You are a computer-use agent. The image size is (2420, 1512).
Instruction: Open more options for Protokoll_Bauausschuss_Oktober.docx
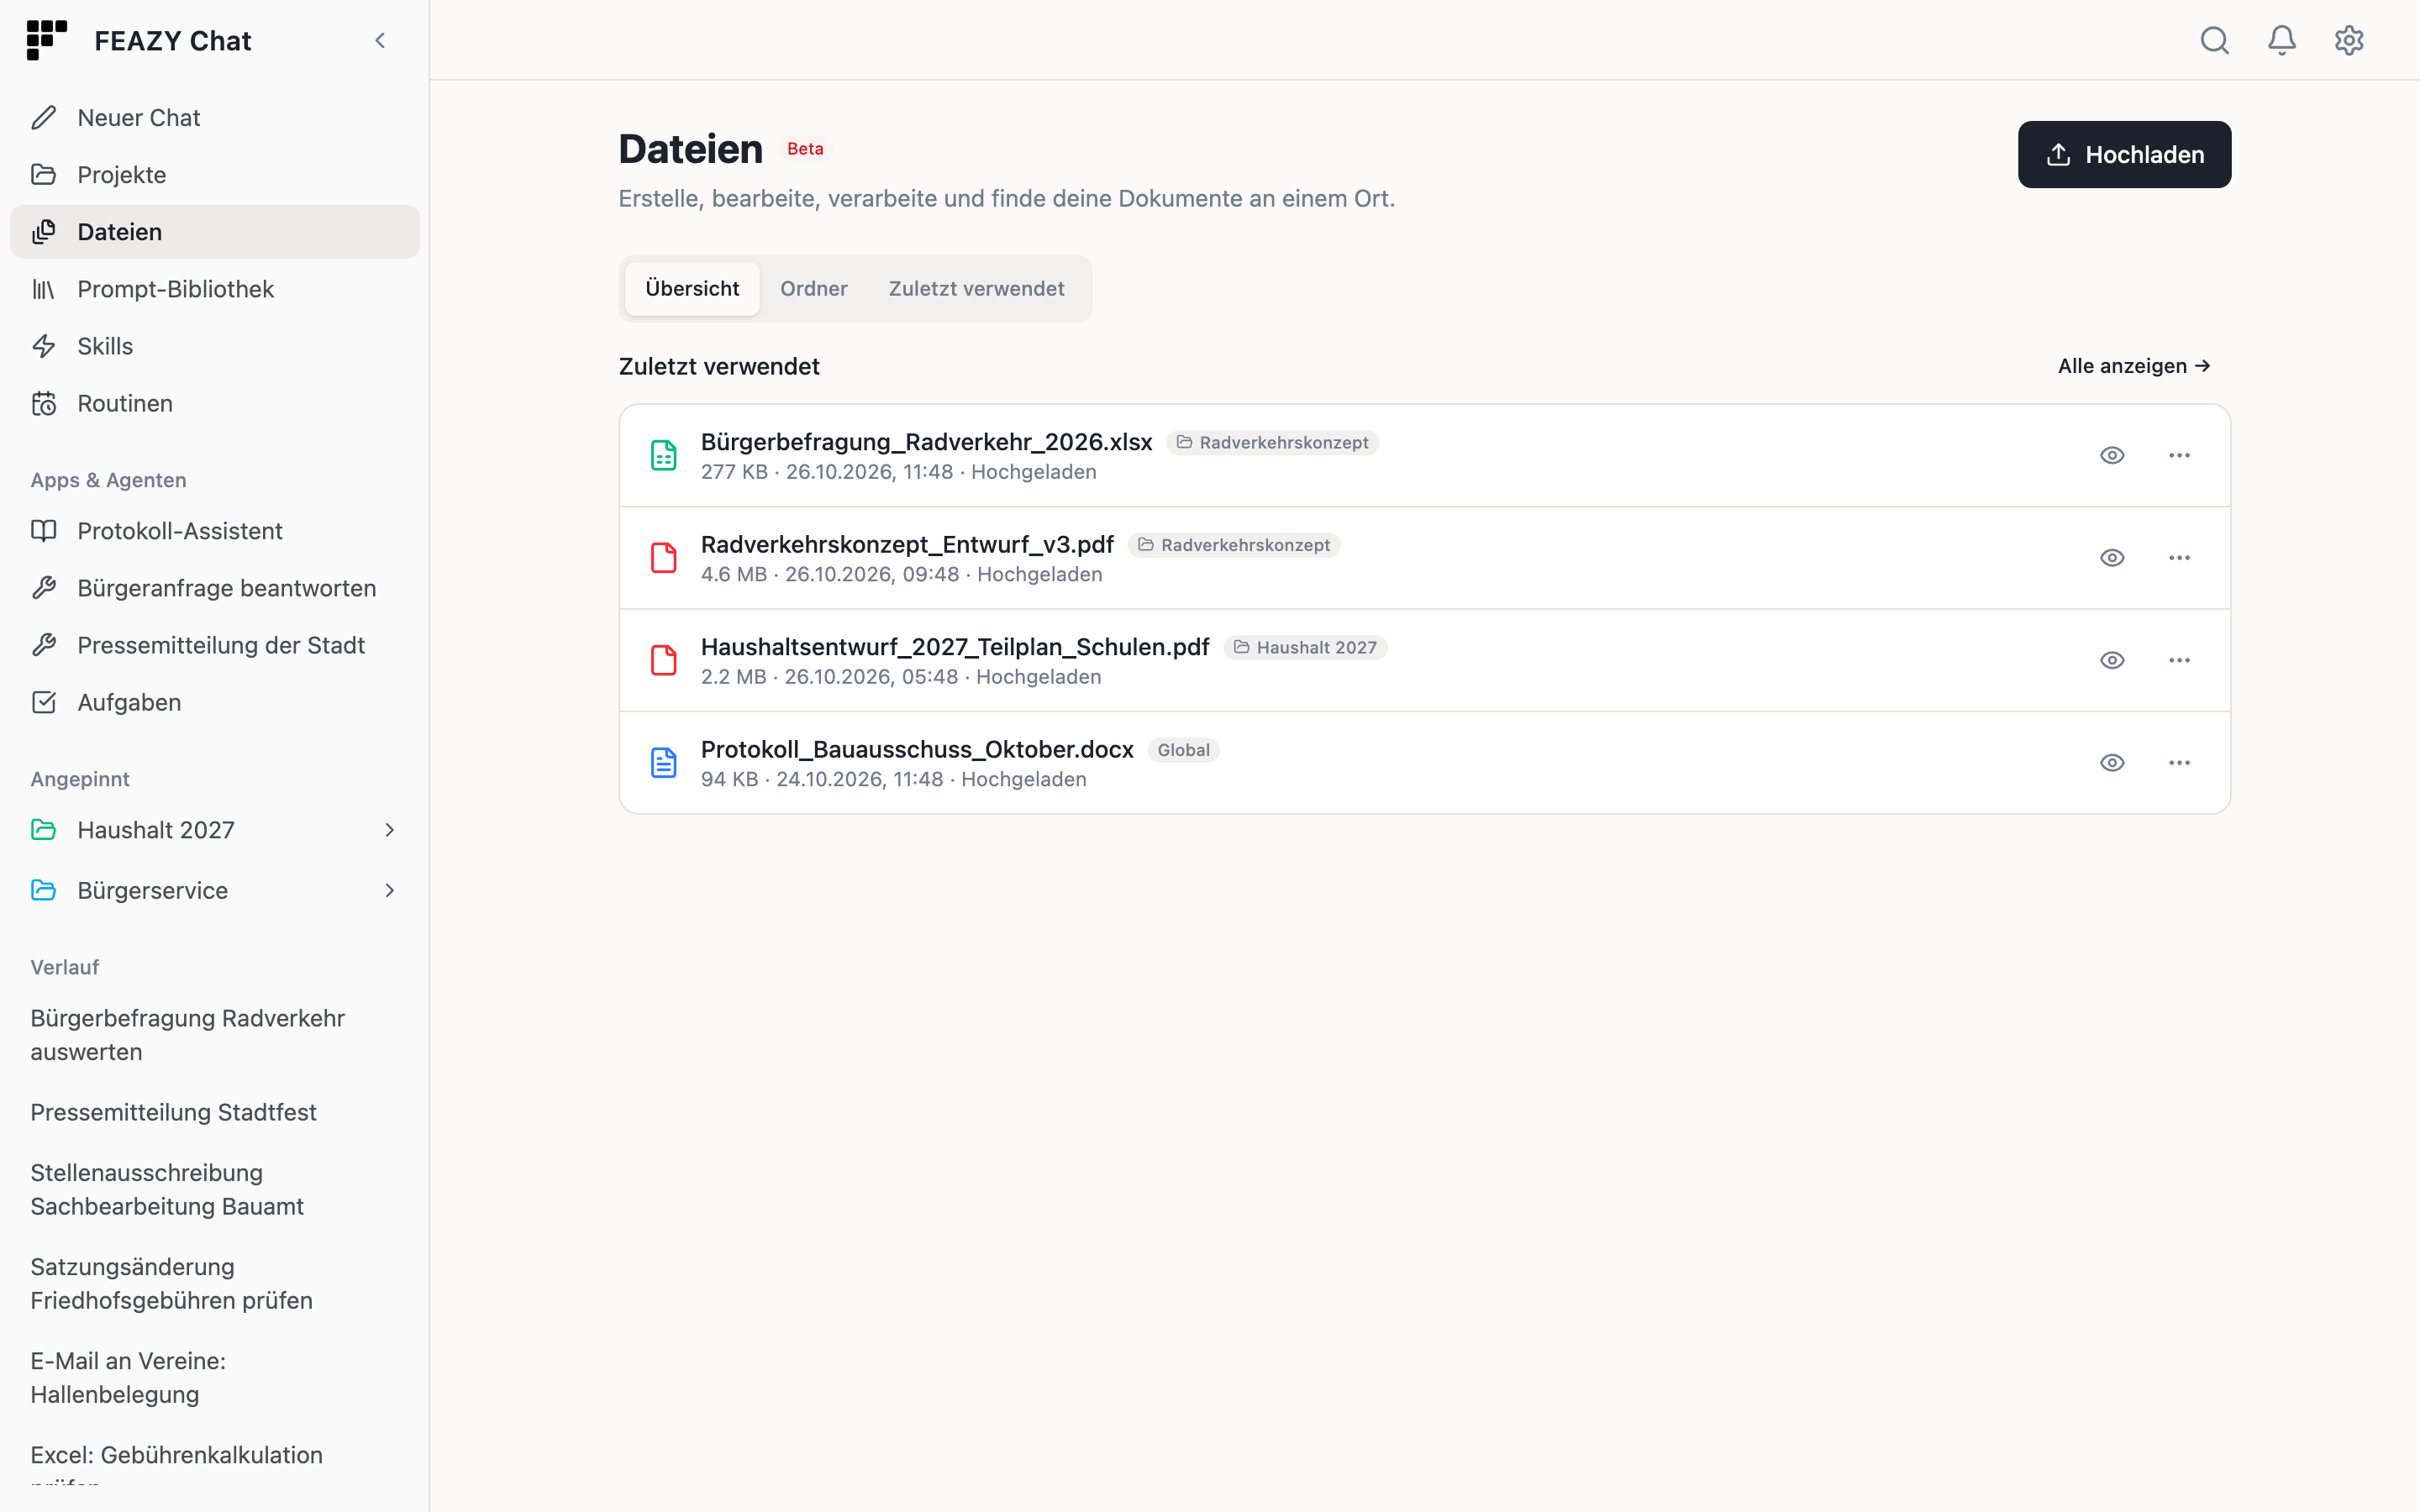(2179, 763)
